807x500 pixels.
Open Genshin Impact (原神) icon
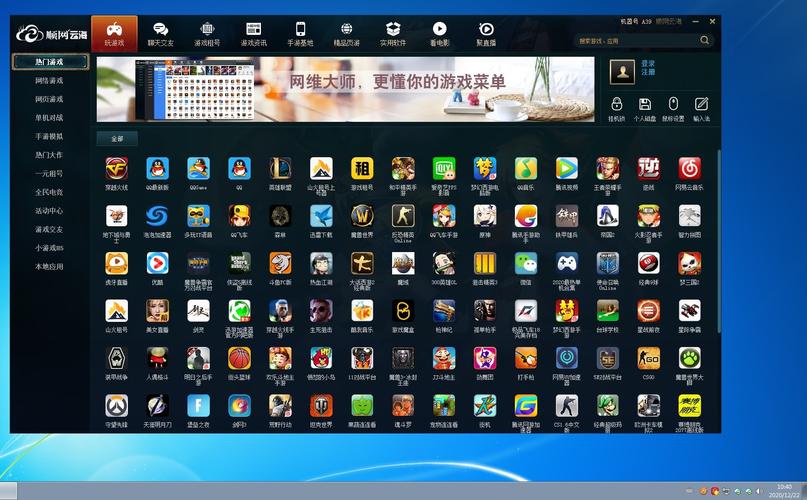485,216
